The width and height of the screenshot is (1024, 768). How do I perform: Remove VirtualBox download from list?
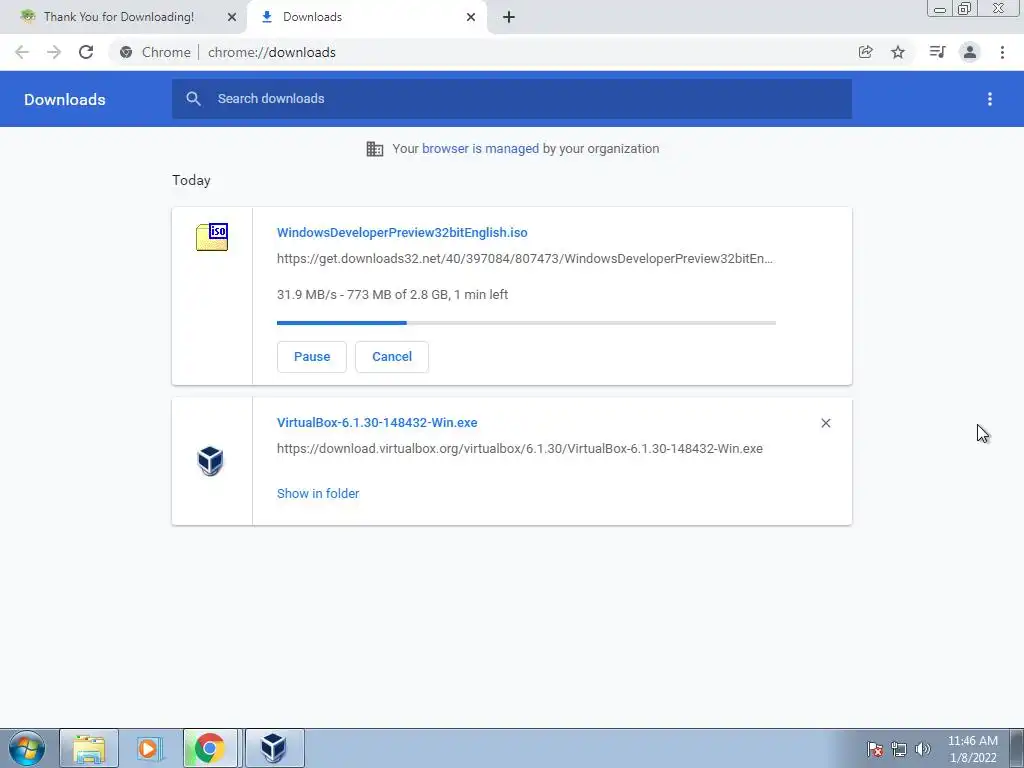click(825, 423)
